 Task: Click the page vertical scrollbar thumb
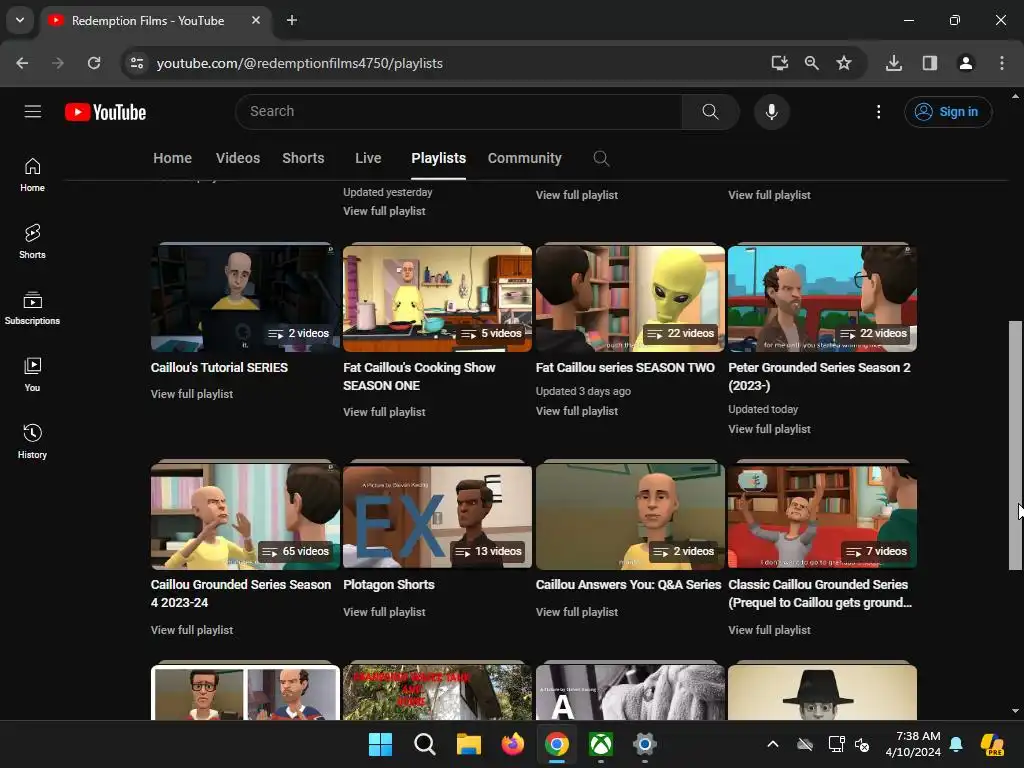(x=1015, y=445)
